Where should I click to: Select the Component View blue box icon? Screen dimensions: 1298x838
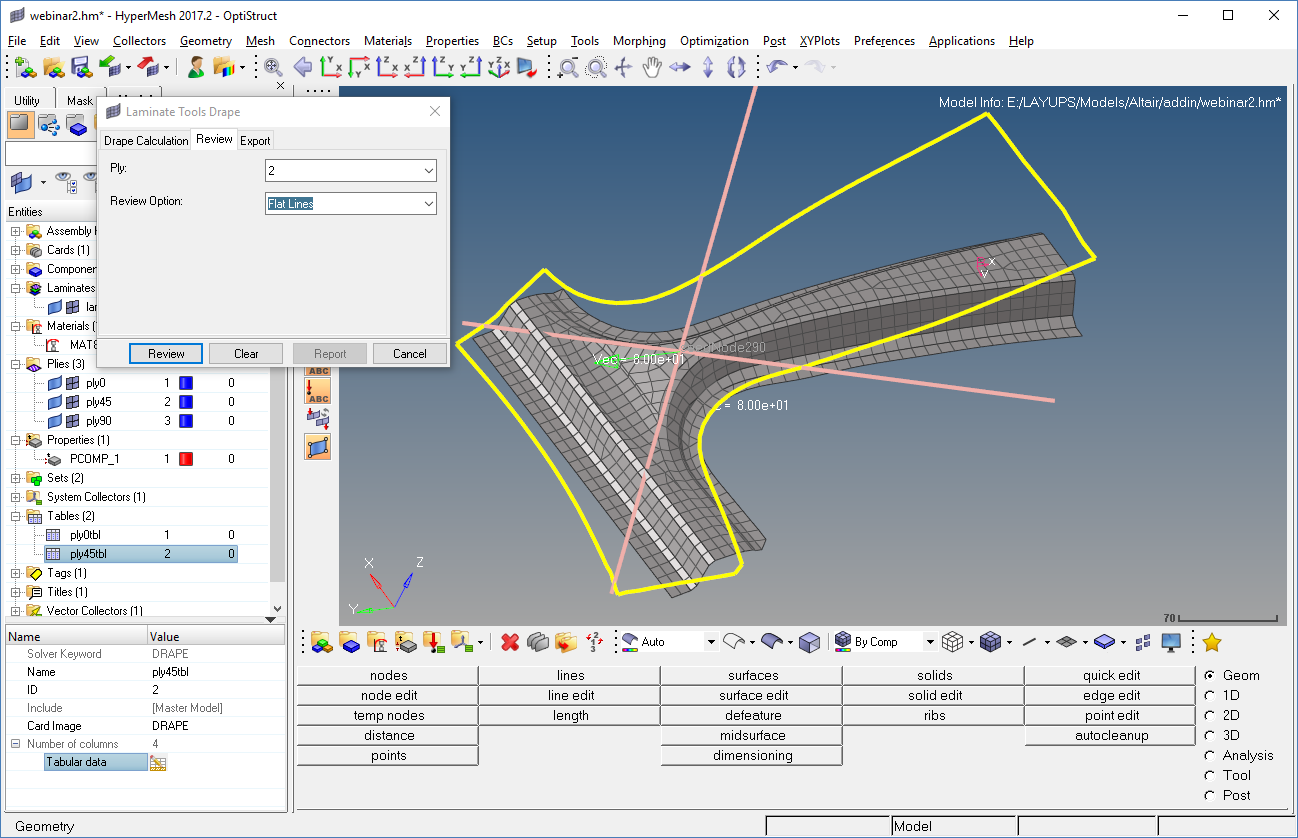pyautogui.click(x=76, y=125)
